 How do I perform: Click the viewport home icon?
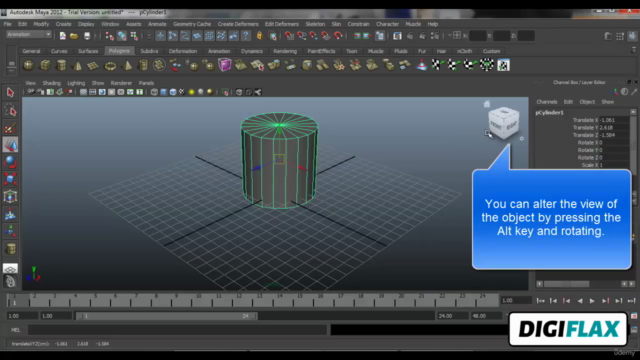pyautogui.click(x=487, y=104)
